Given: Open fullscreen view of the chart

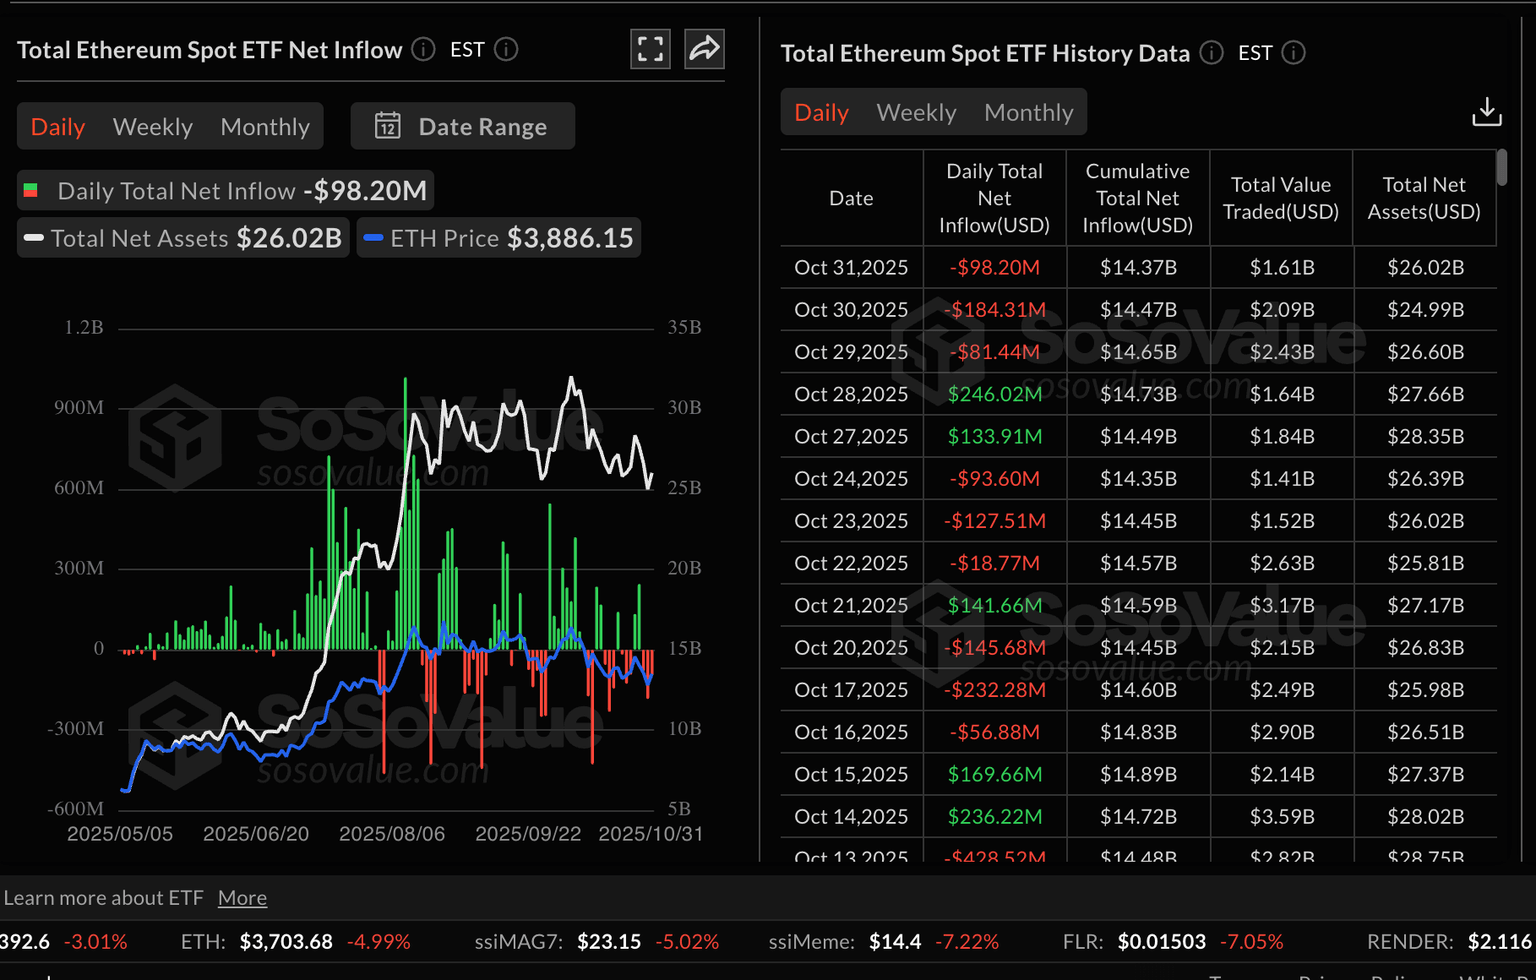Looking at the screenshot, I should click(x=650, y=49).
